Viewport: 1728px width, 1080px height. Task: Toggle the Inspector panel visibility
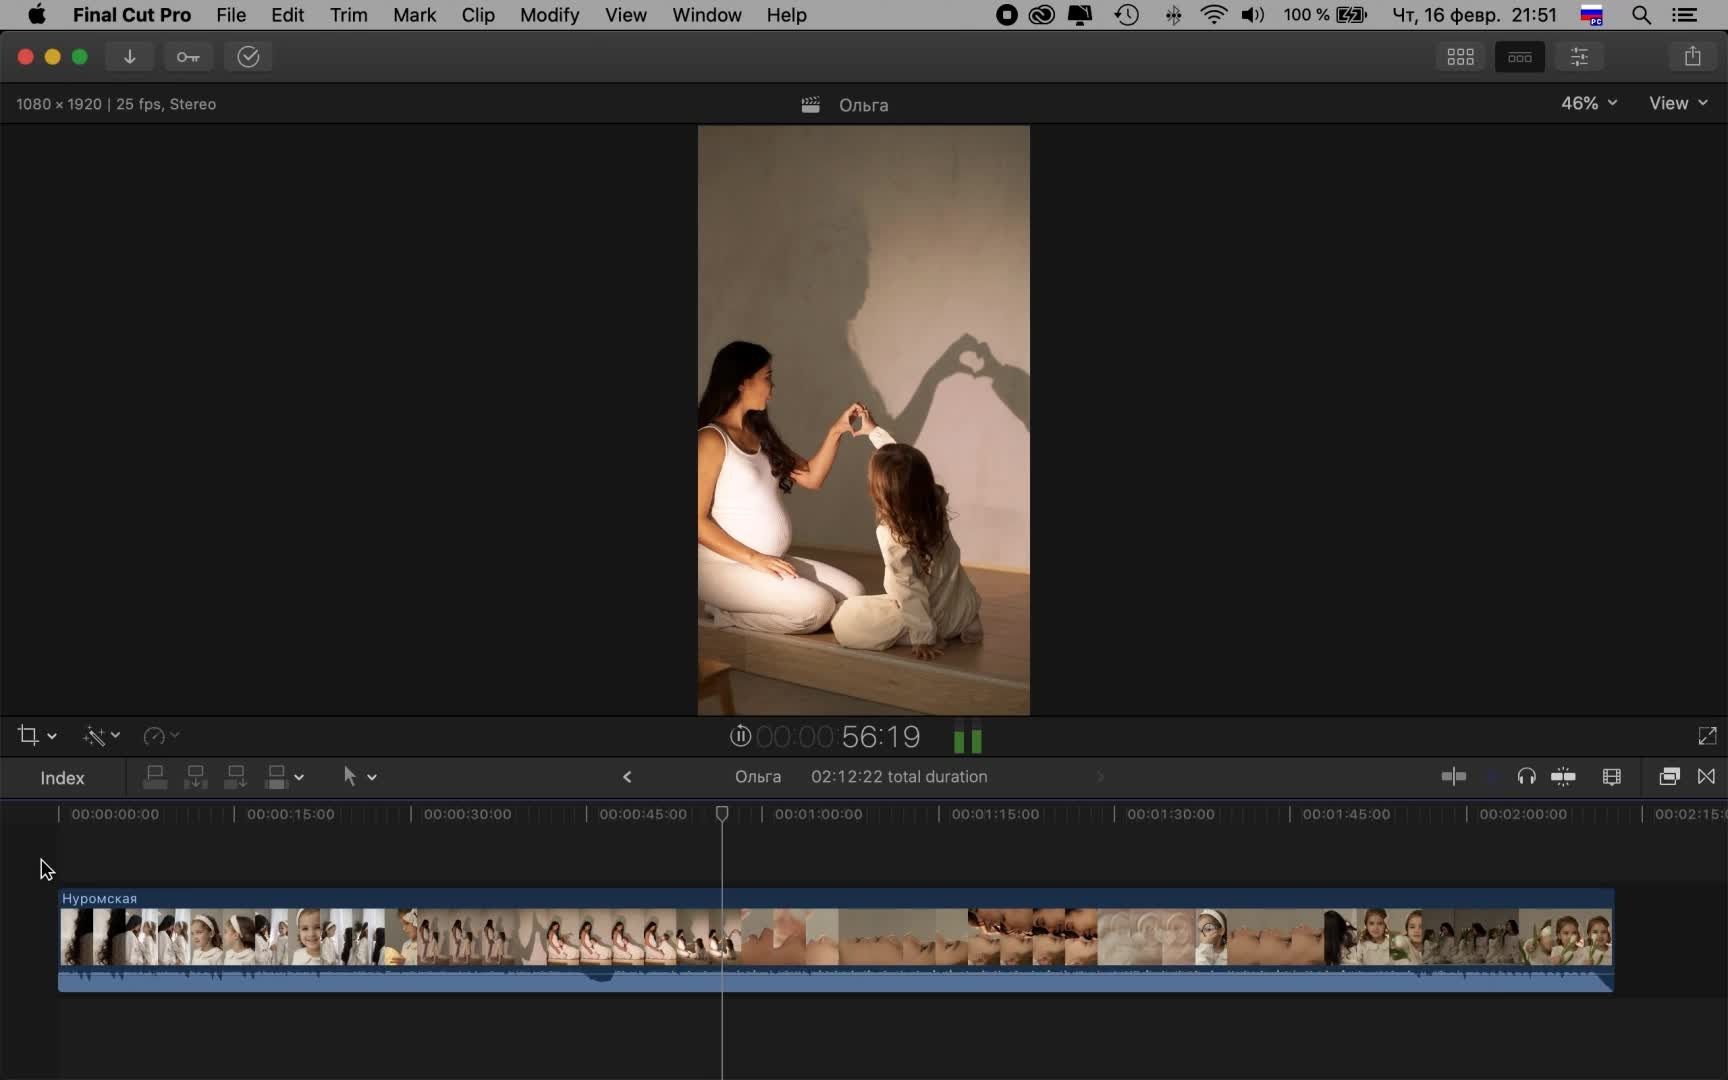point(1579,57)
